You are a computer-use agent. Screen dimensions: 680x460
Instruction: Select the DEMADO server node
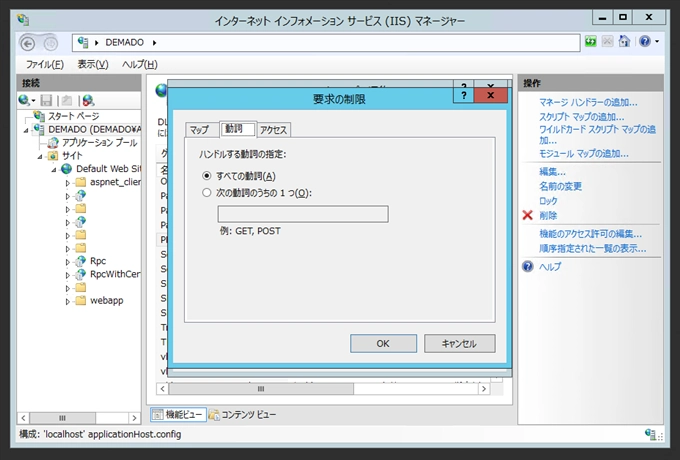[x=95, y=129]
